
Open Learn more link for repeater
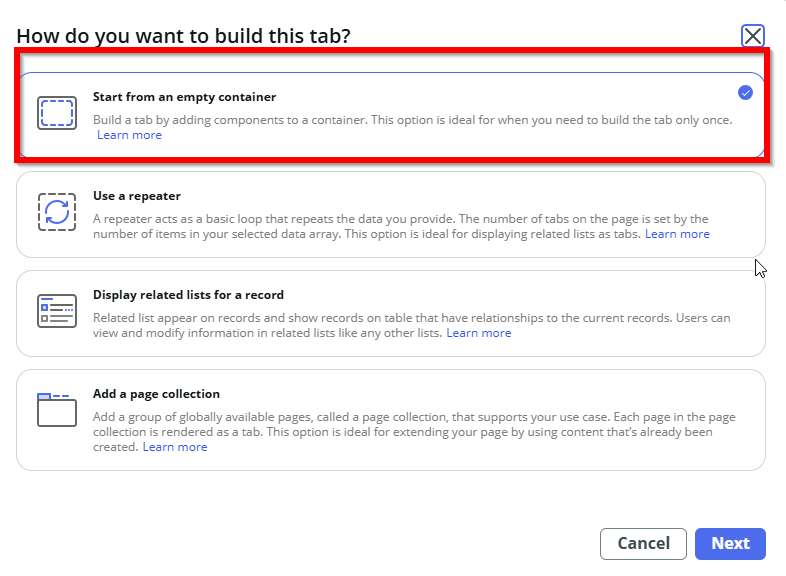click(677, 234)
